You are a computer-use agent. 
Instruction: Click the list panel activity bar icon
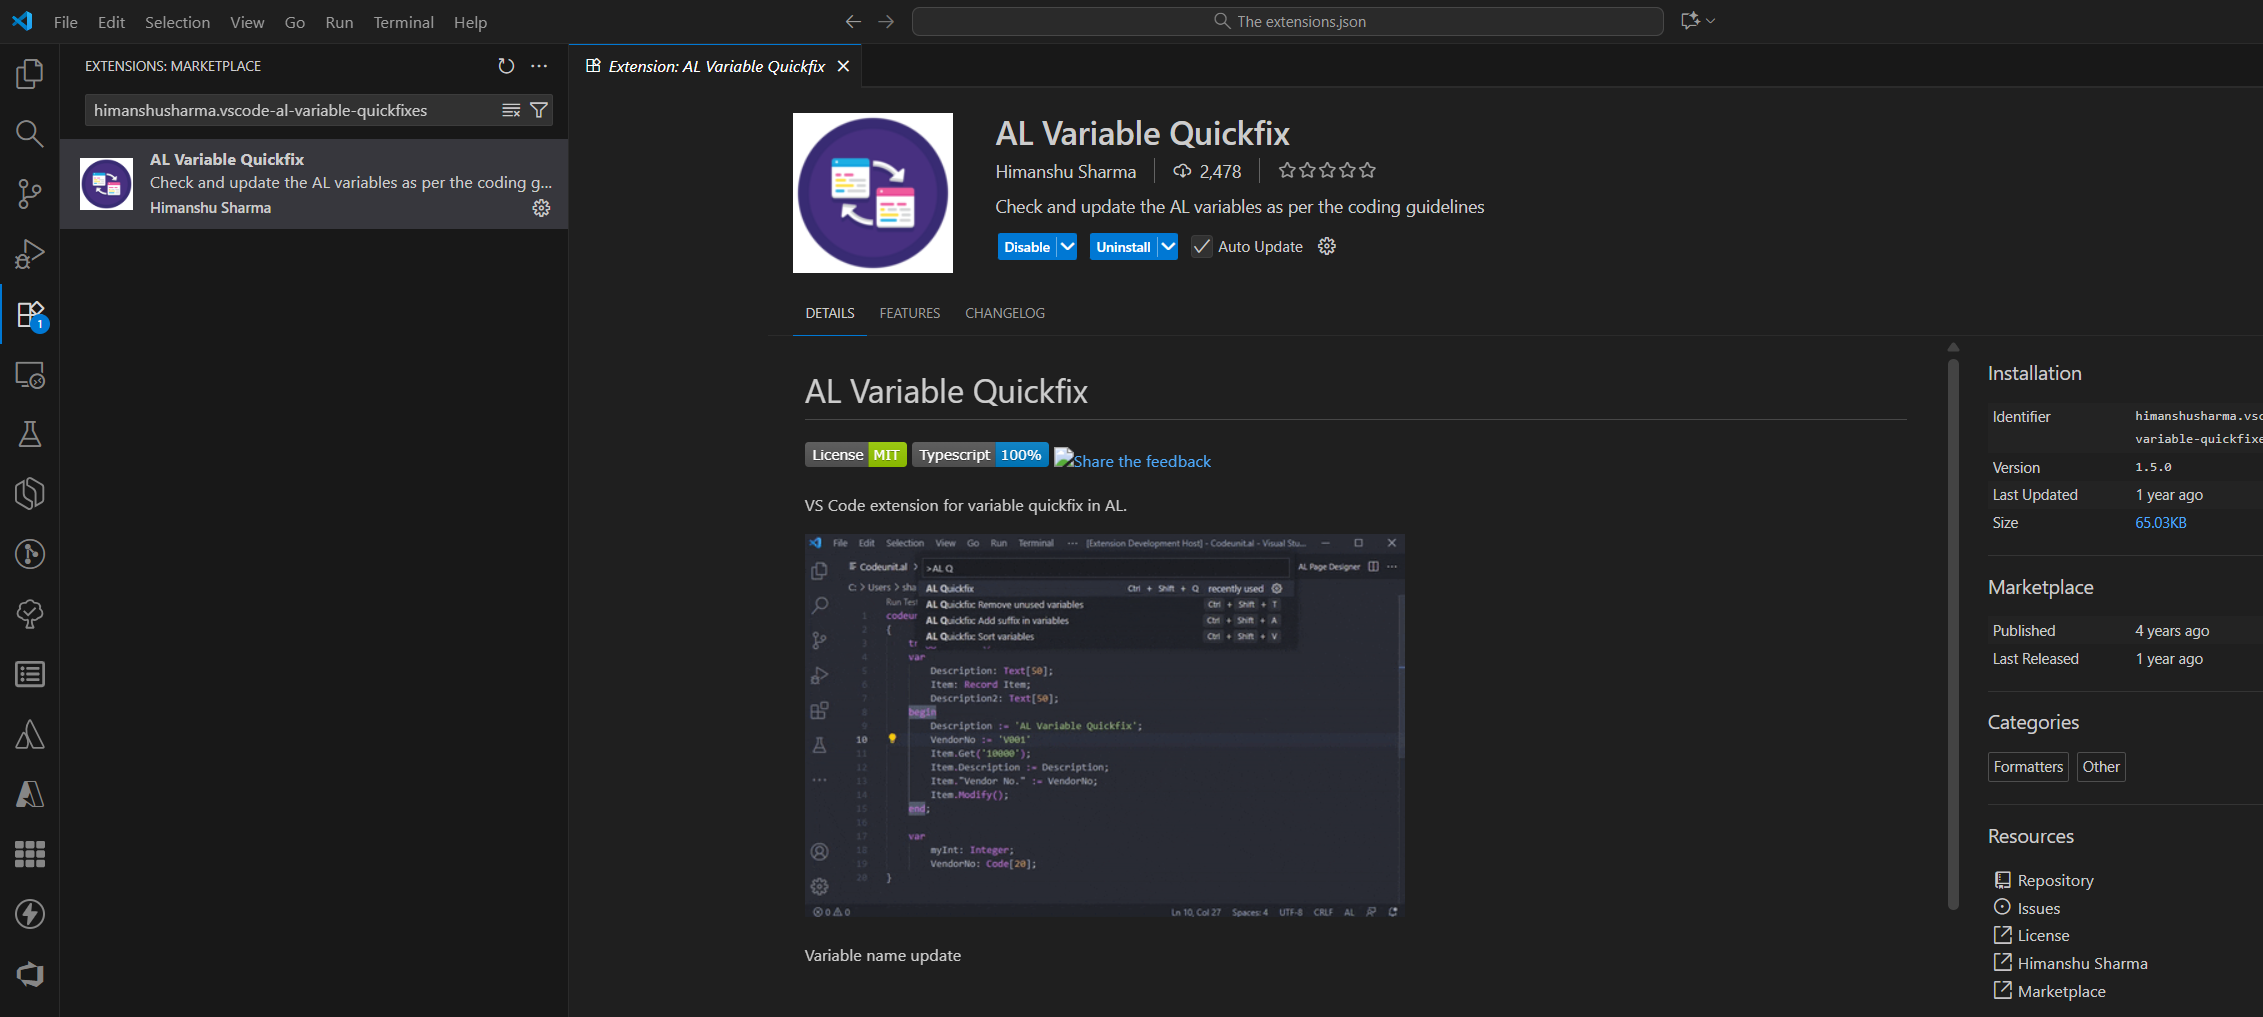(30, 674)
